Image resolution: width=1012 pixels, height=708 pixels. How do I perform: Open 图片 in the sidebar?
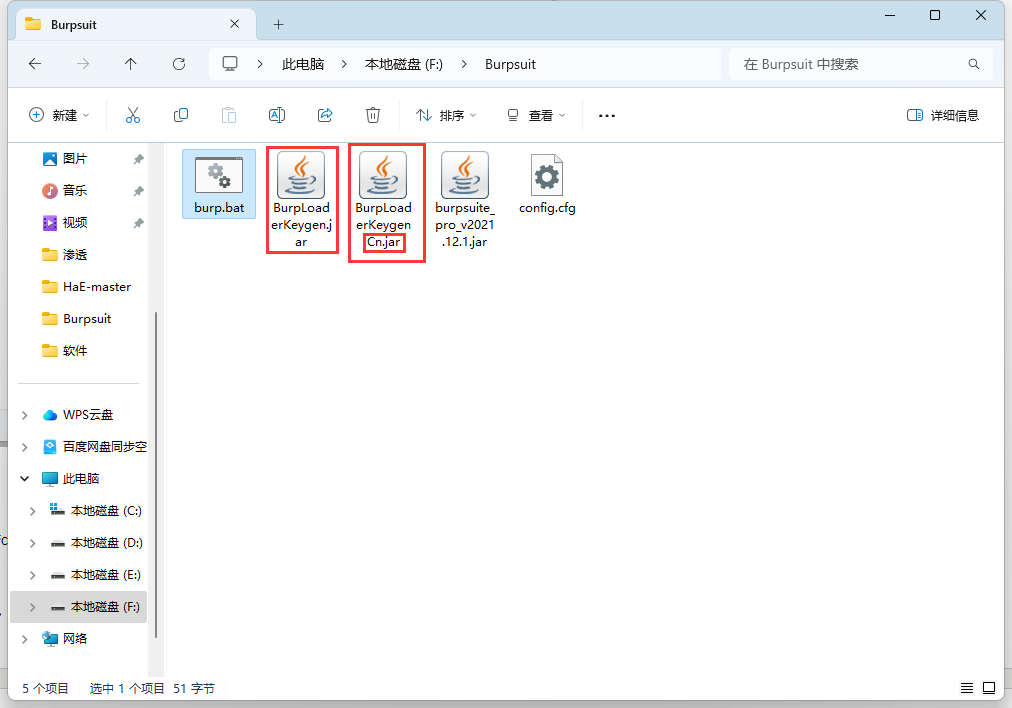(77, 159)
